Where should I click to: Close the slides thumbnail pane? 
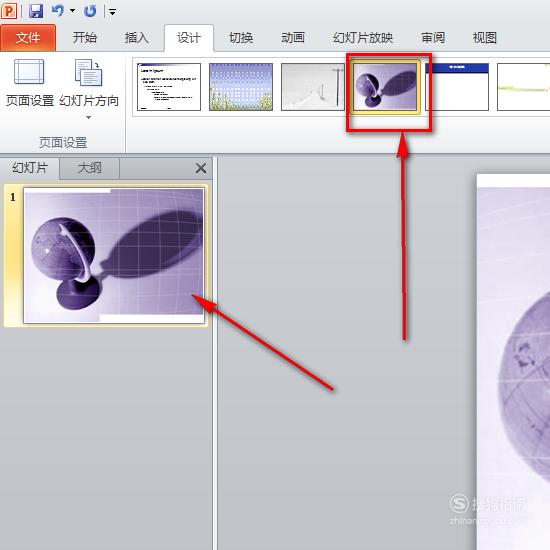(x=201, y=168)
